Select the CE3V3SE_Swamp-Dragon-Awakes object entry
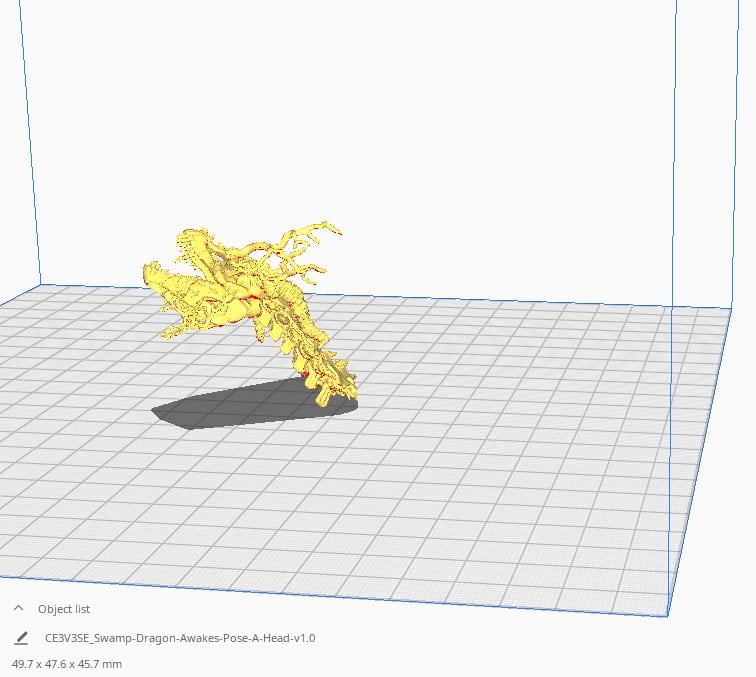The width and height of the screenshot is (756, 677). click(180, 638)
